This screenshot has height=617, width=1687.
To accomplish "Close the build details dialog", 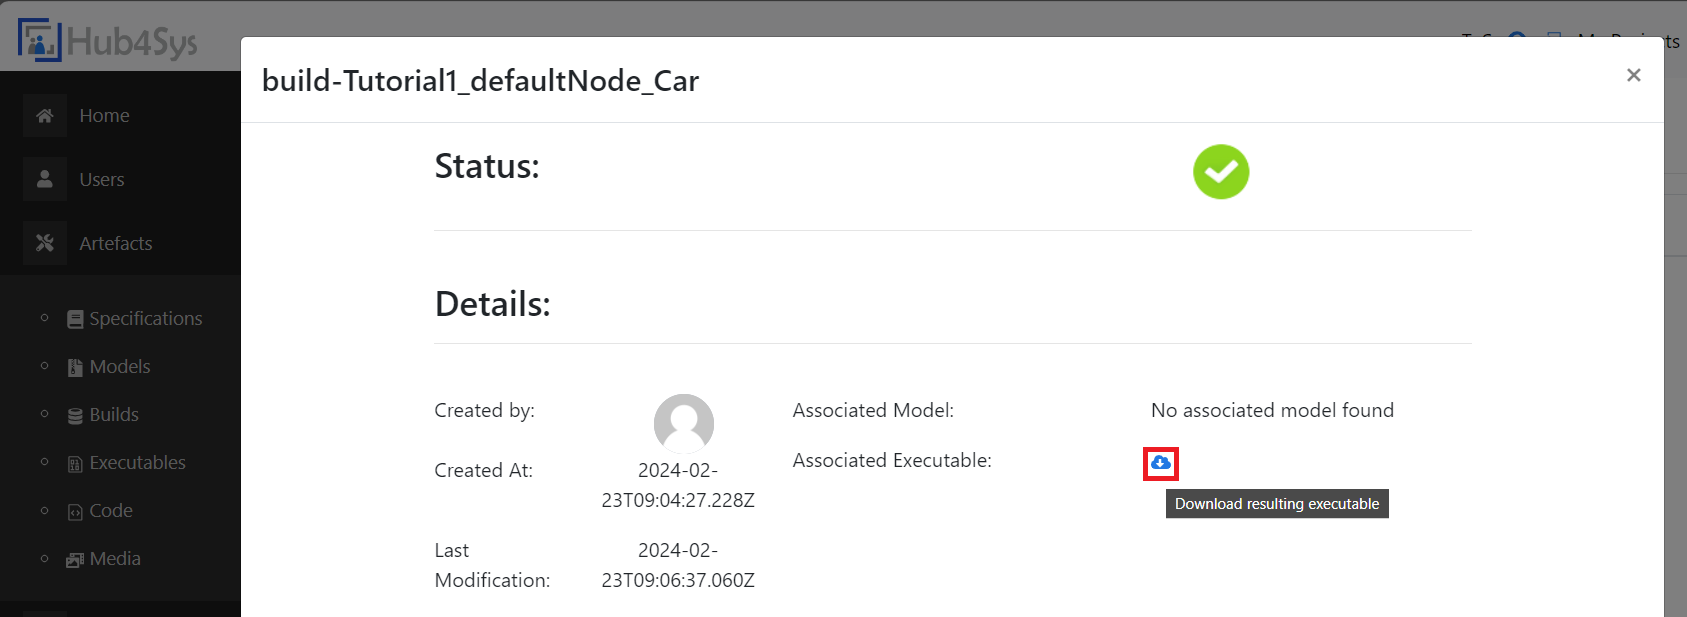I will [x=1634, y=75].
